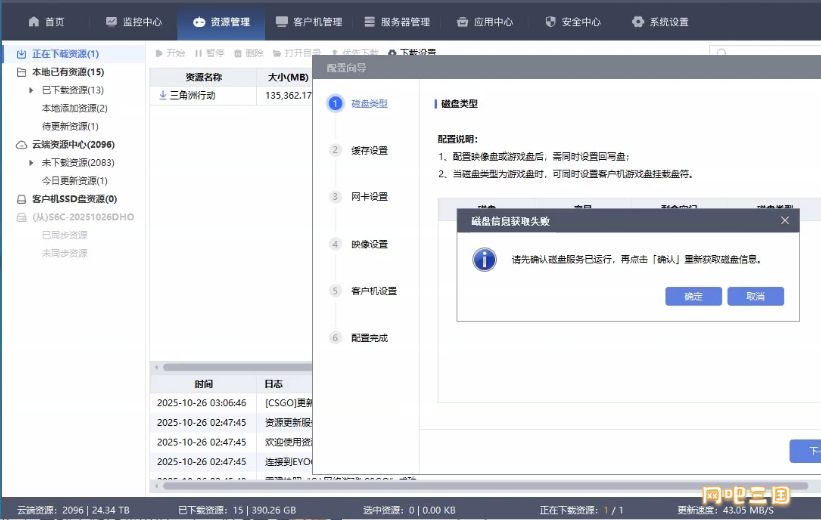Click 取消 in the error dialog

(x=756, y=296)
